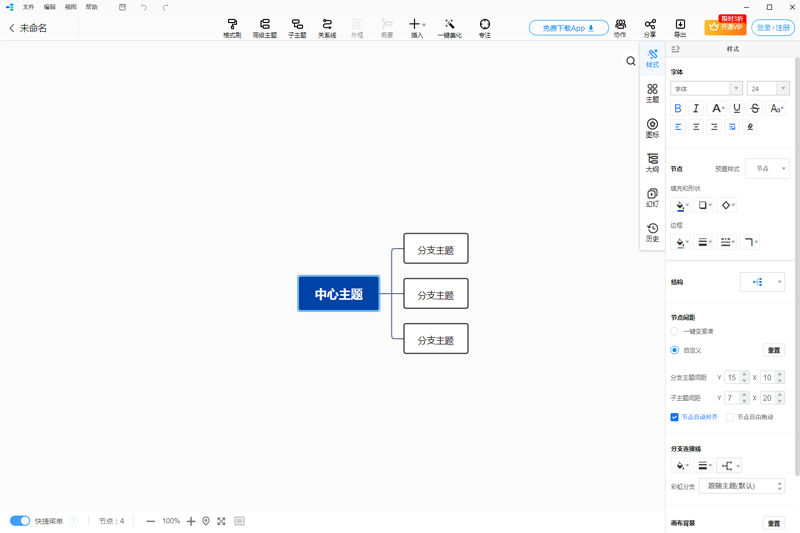Image resolution: width=800 pixels, height=533 pixels.
Task: Open the 结构 layout structure dropdown
Action: click(762, 282)
